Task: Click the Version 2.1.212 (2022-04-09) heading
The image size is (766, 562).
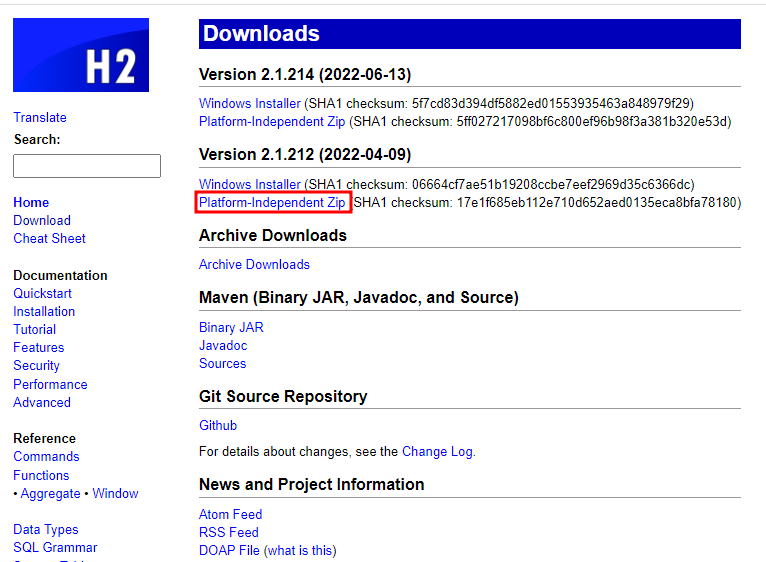Action: pyautogui.click(x=305, y=155)
